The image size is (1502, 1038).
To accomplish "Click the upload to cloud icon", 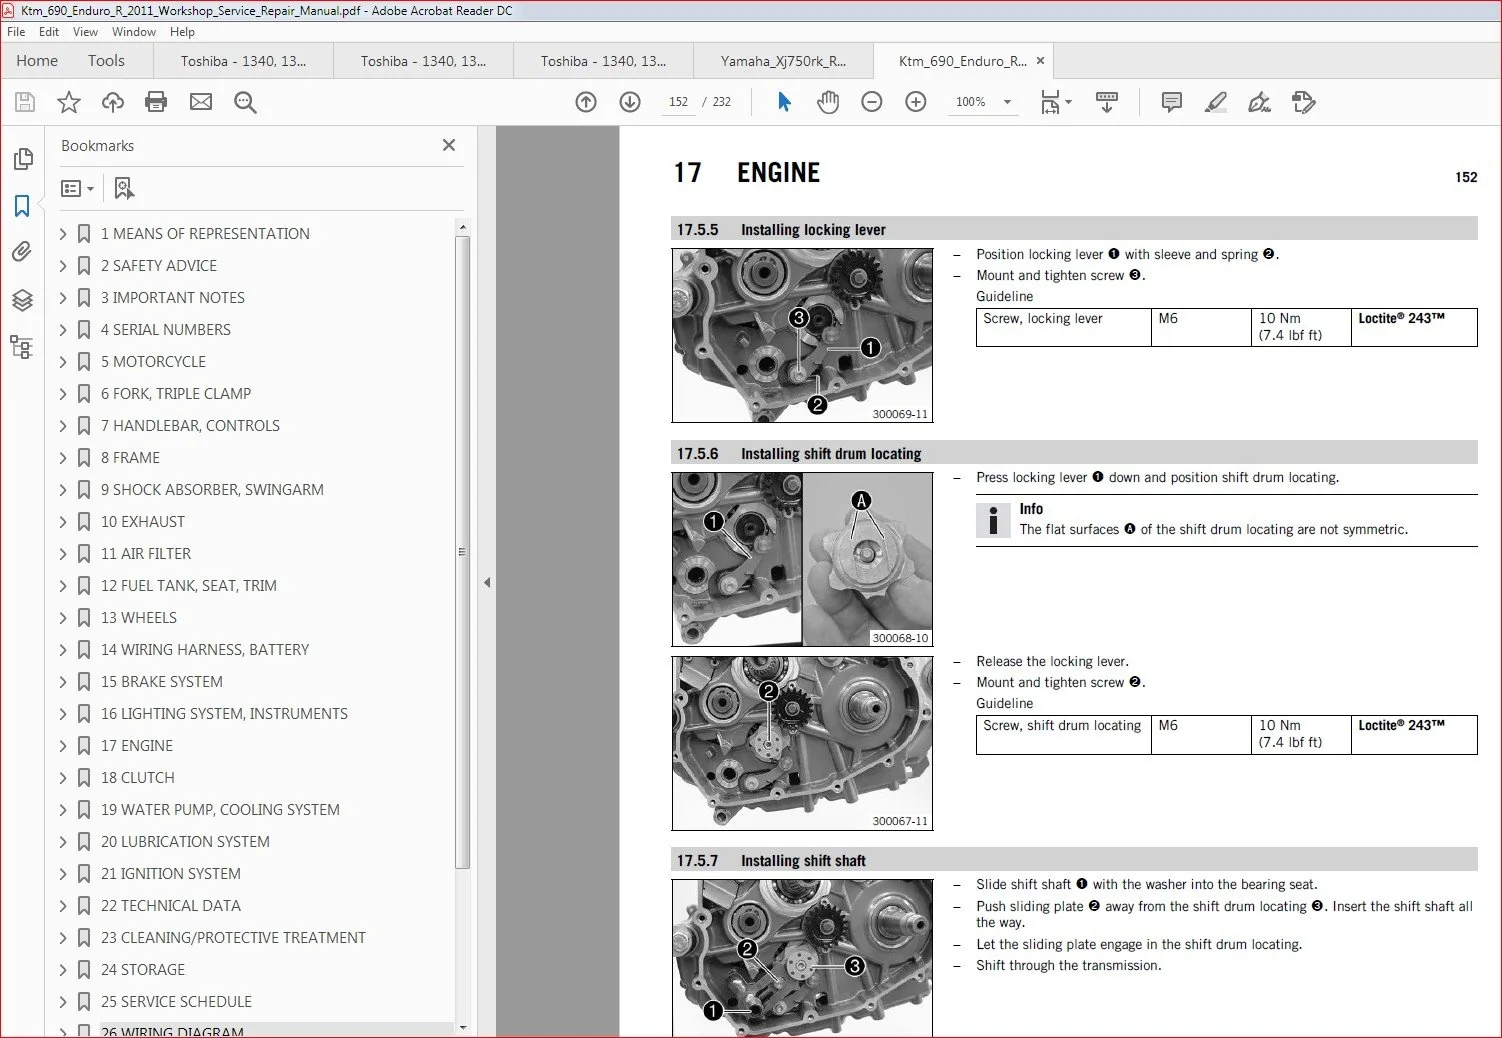I will [113, 102].
